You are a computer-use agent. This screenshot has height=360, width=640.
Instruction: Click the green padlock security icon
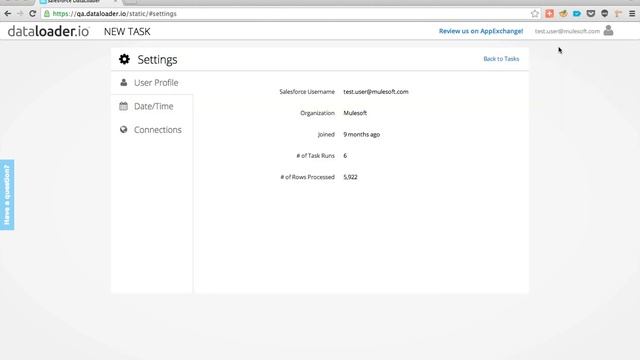tap(47, 13)
